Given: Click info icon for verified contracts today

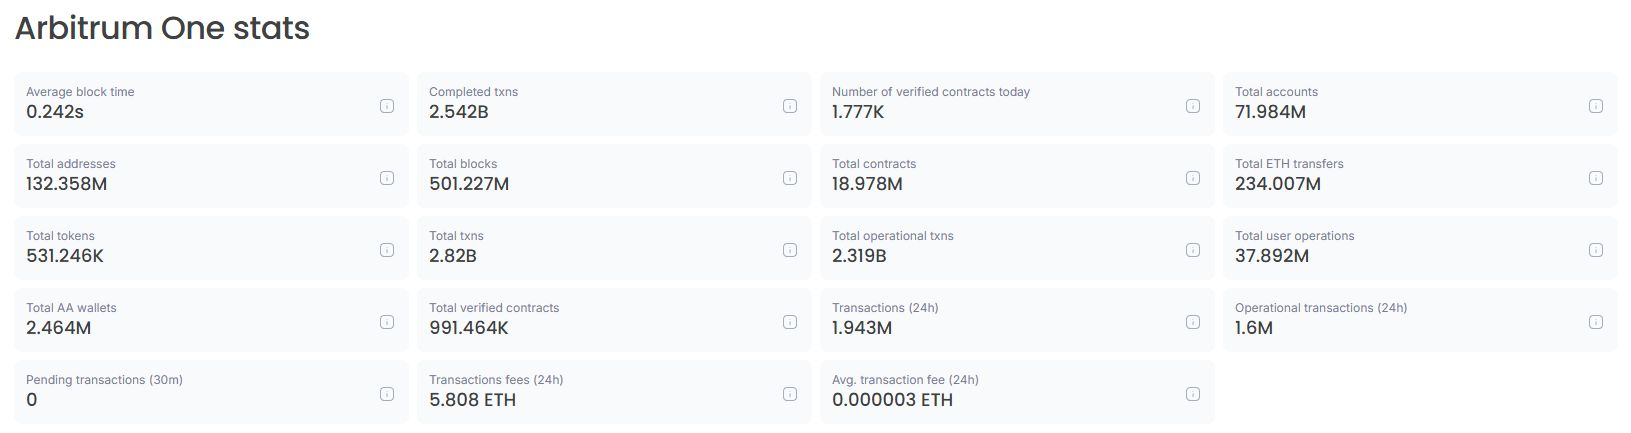Looking at the screenshot, I should point(1193,106).
